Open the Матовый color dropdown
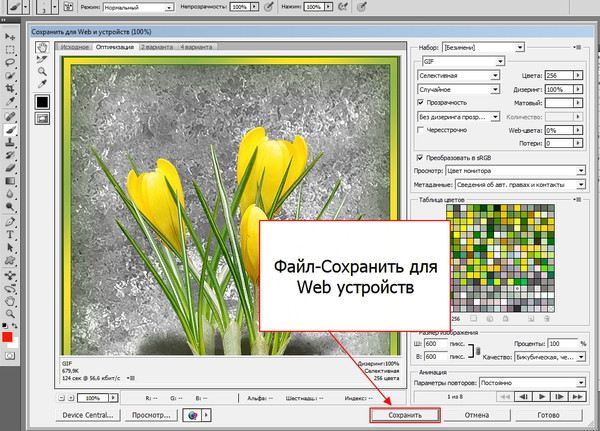The image size is (600, 431). point(578,103)
